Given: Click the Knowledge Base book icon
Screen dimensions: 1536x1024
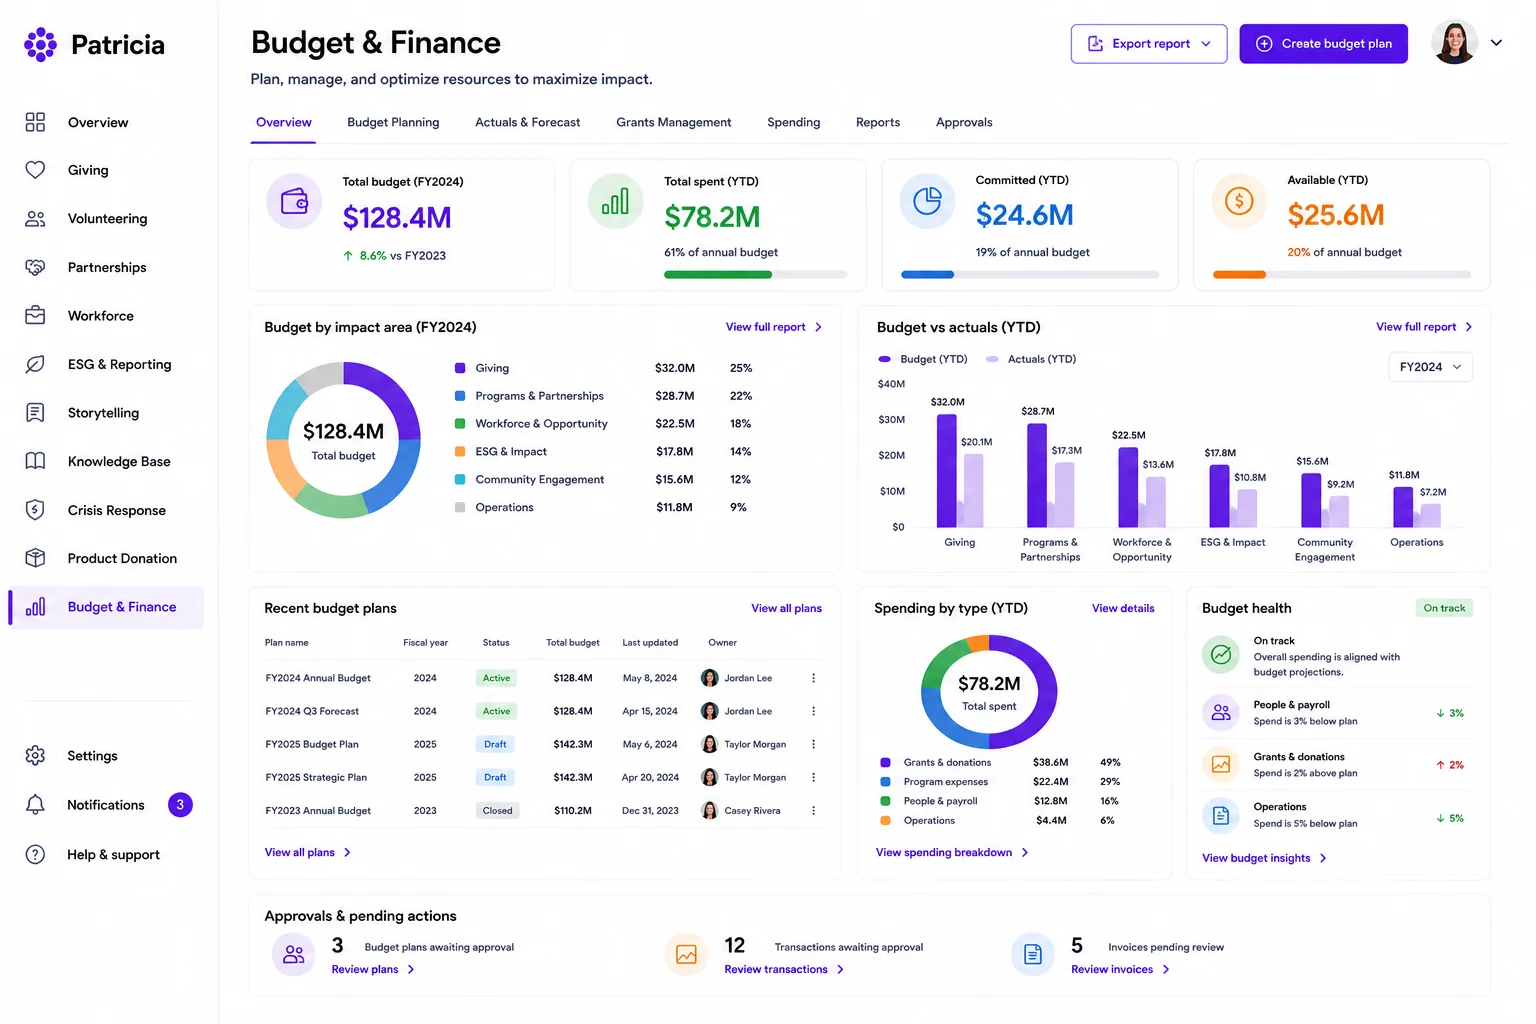Looking at the screenshot, I should [x=35, y=461].
